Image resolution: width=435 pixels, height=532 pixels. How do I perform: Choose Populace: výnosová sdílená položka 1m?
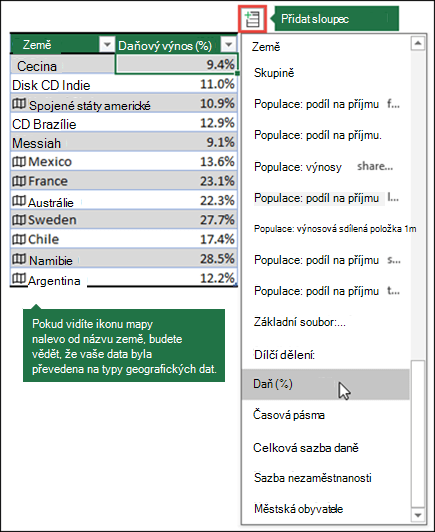point(335,229)
